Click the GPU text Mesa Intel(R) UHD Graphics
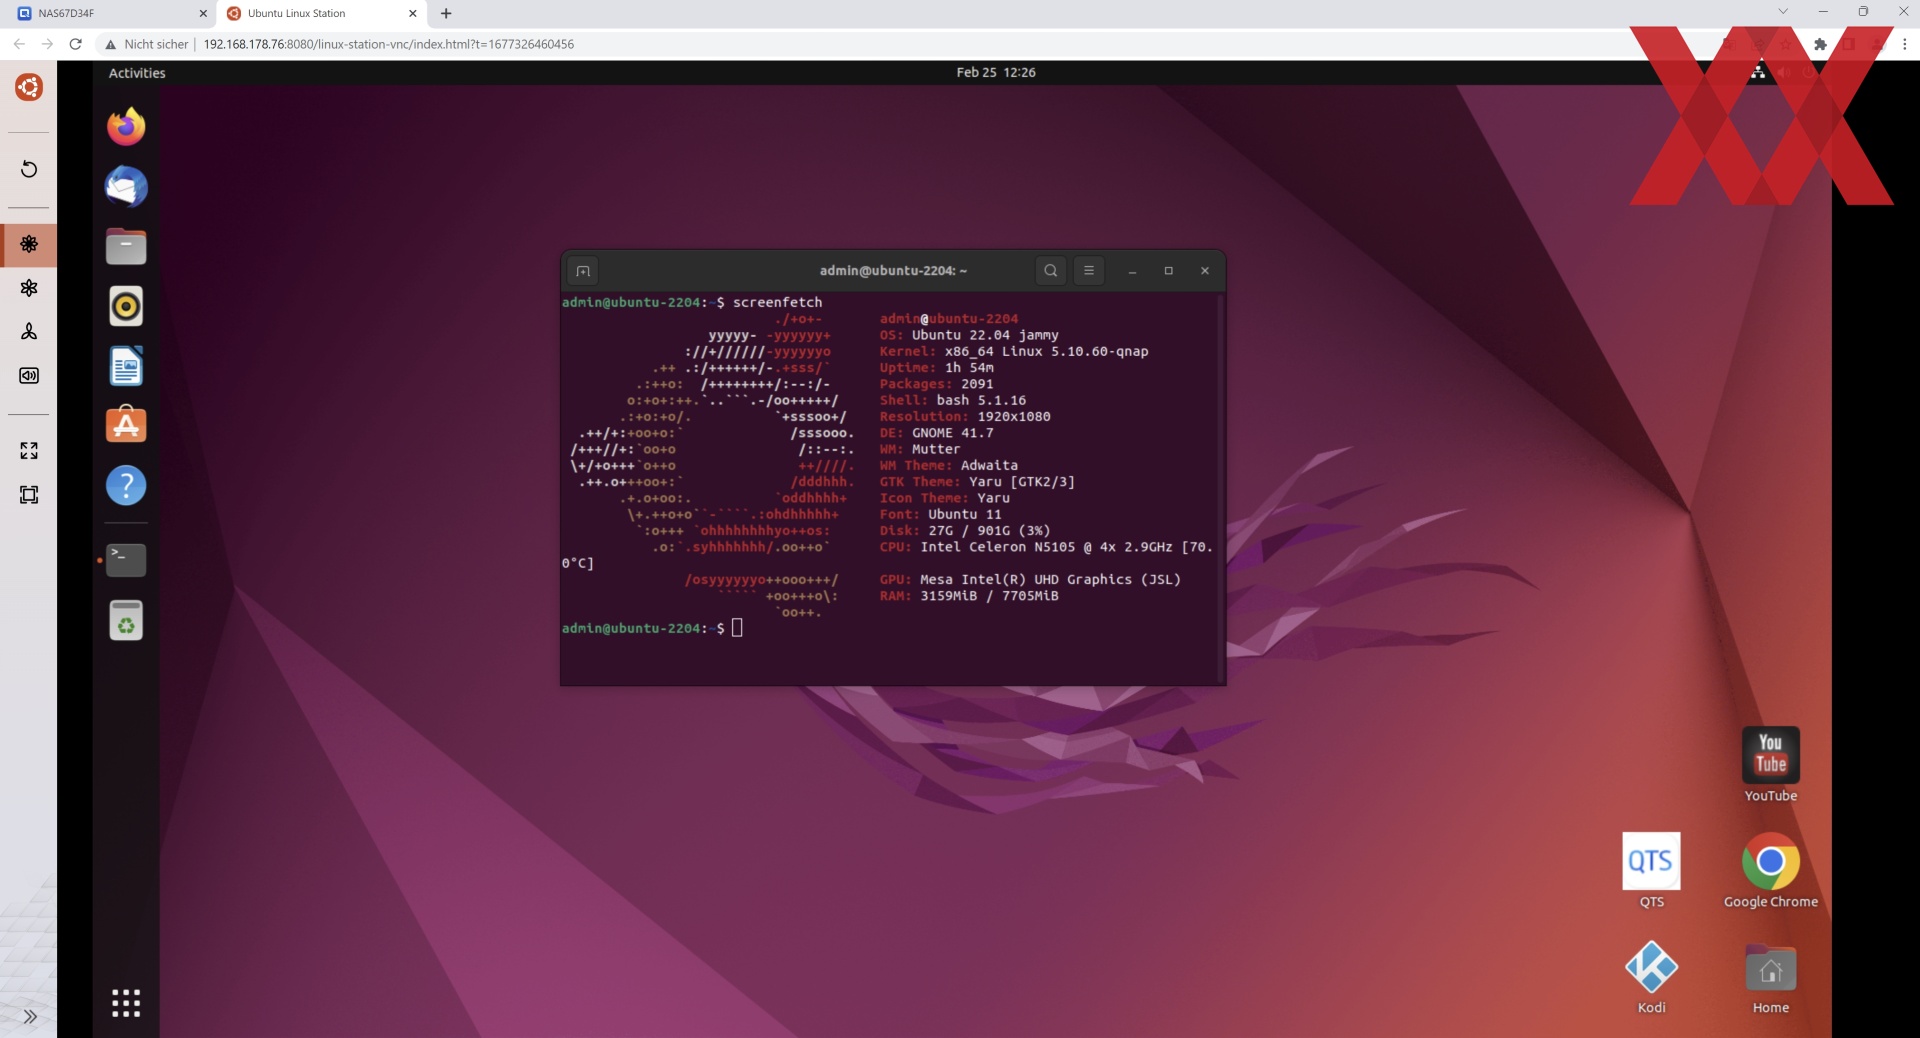Image resolution: width=1920 pixels, height=1038 pixels. (x=1026, y=580)
